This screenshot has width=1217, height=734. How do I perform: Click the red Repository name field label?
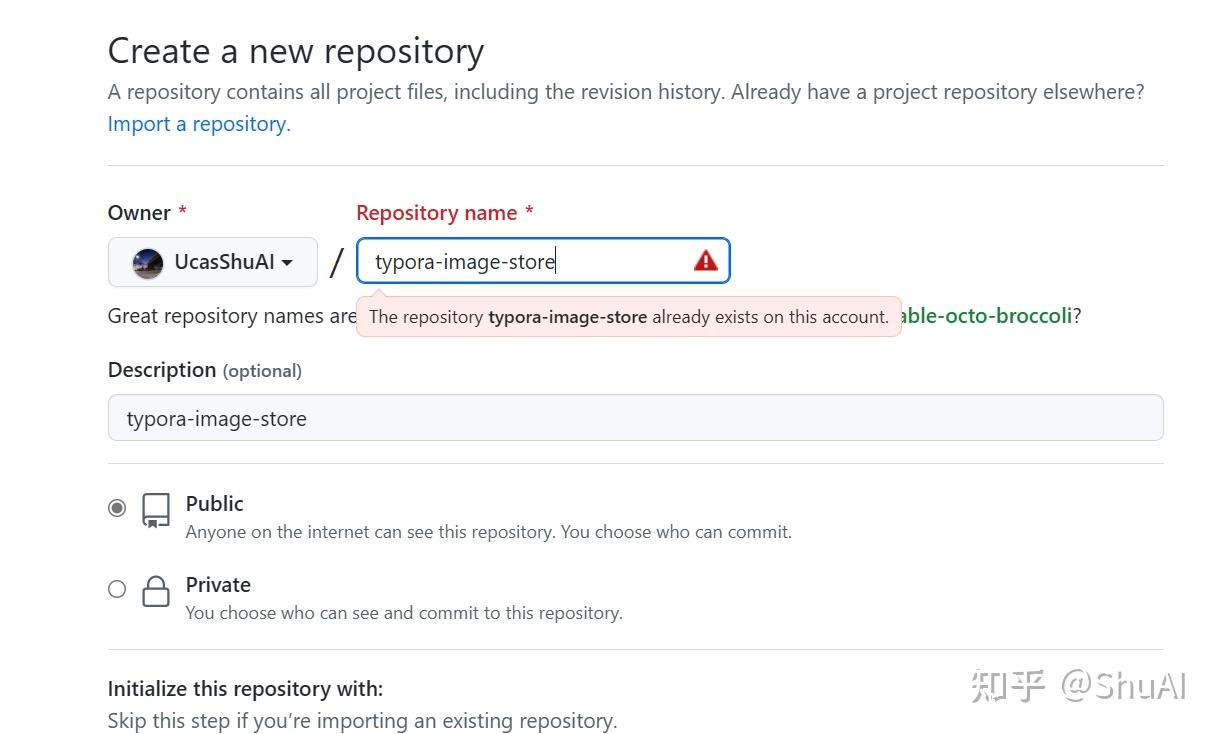click(437, 212)
